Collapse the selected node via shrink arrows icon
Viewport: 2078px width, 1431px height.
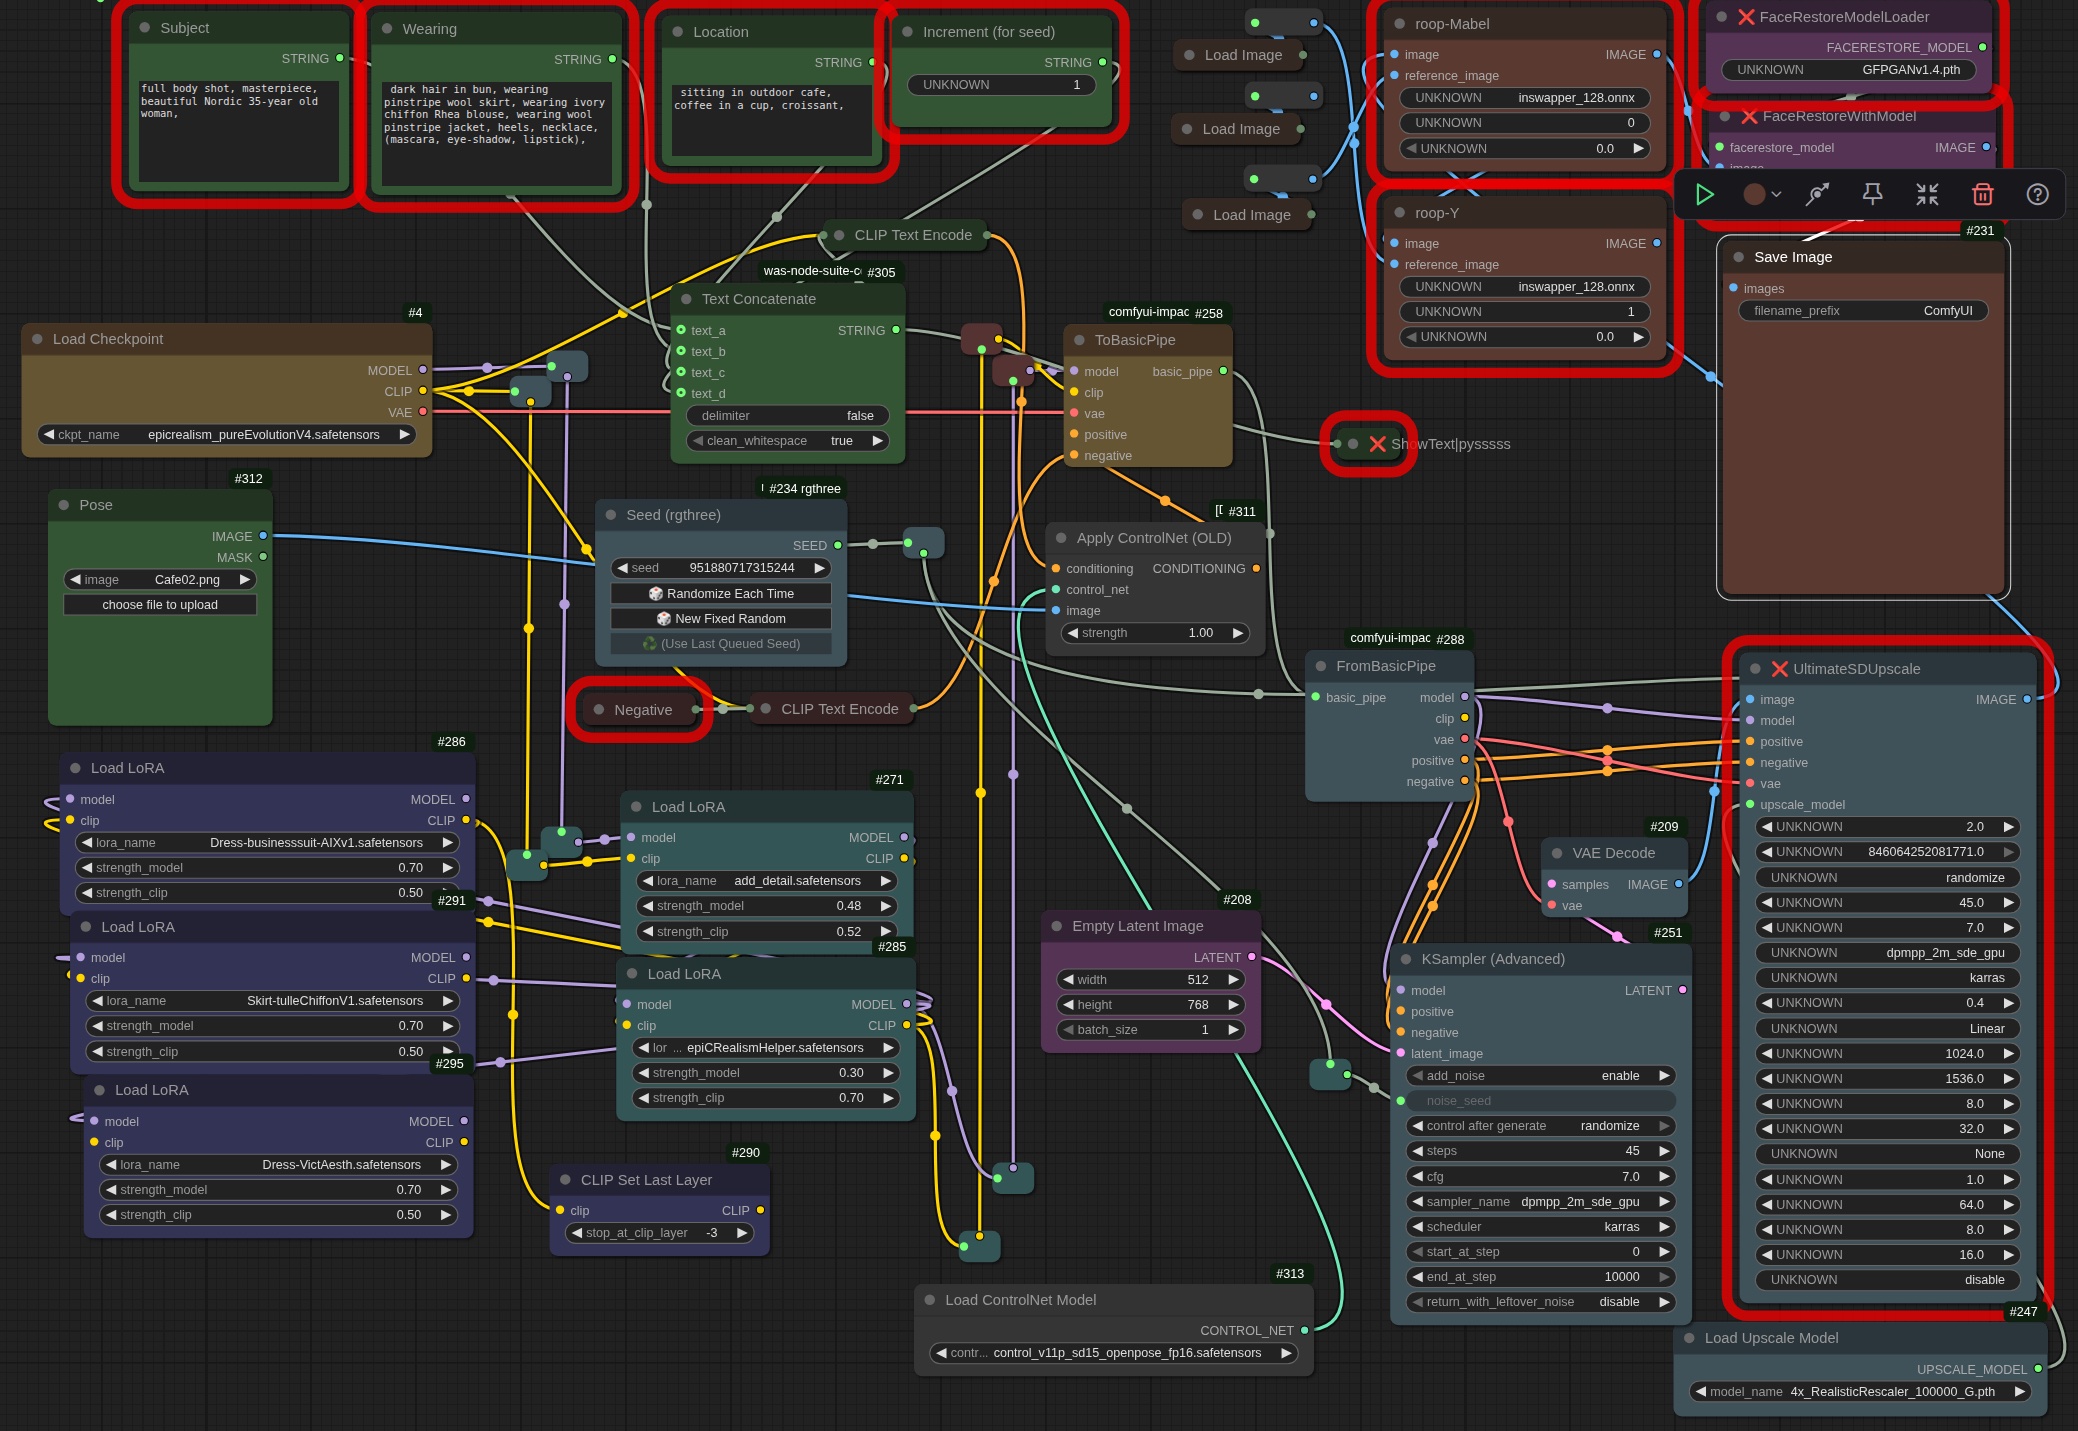1927,194
